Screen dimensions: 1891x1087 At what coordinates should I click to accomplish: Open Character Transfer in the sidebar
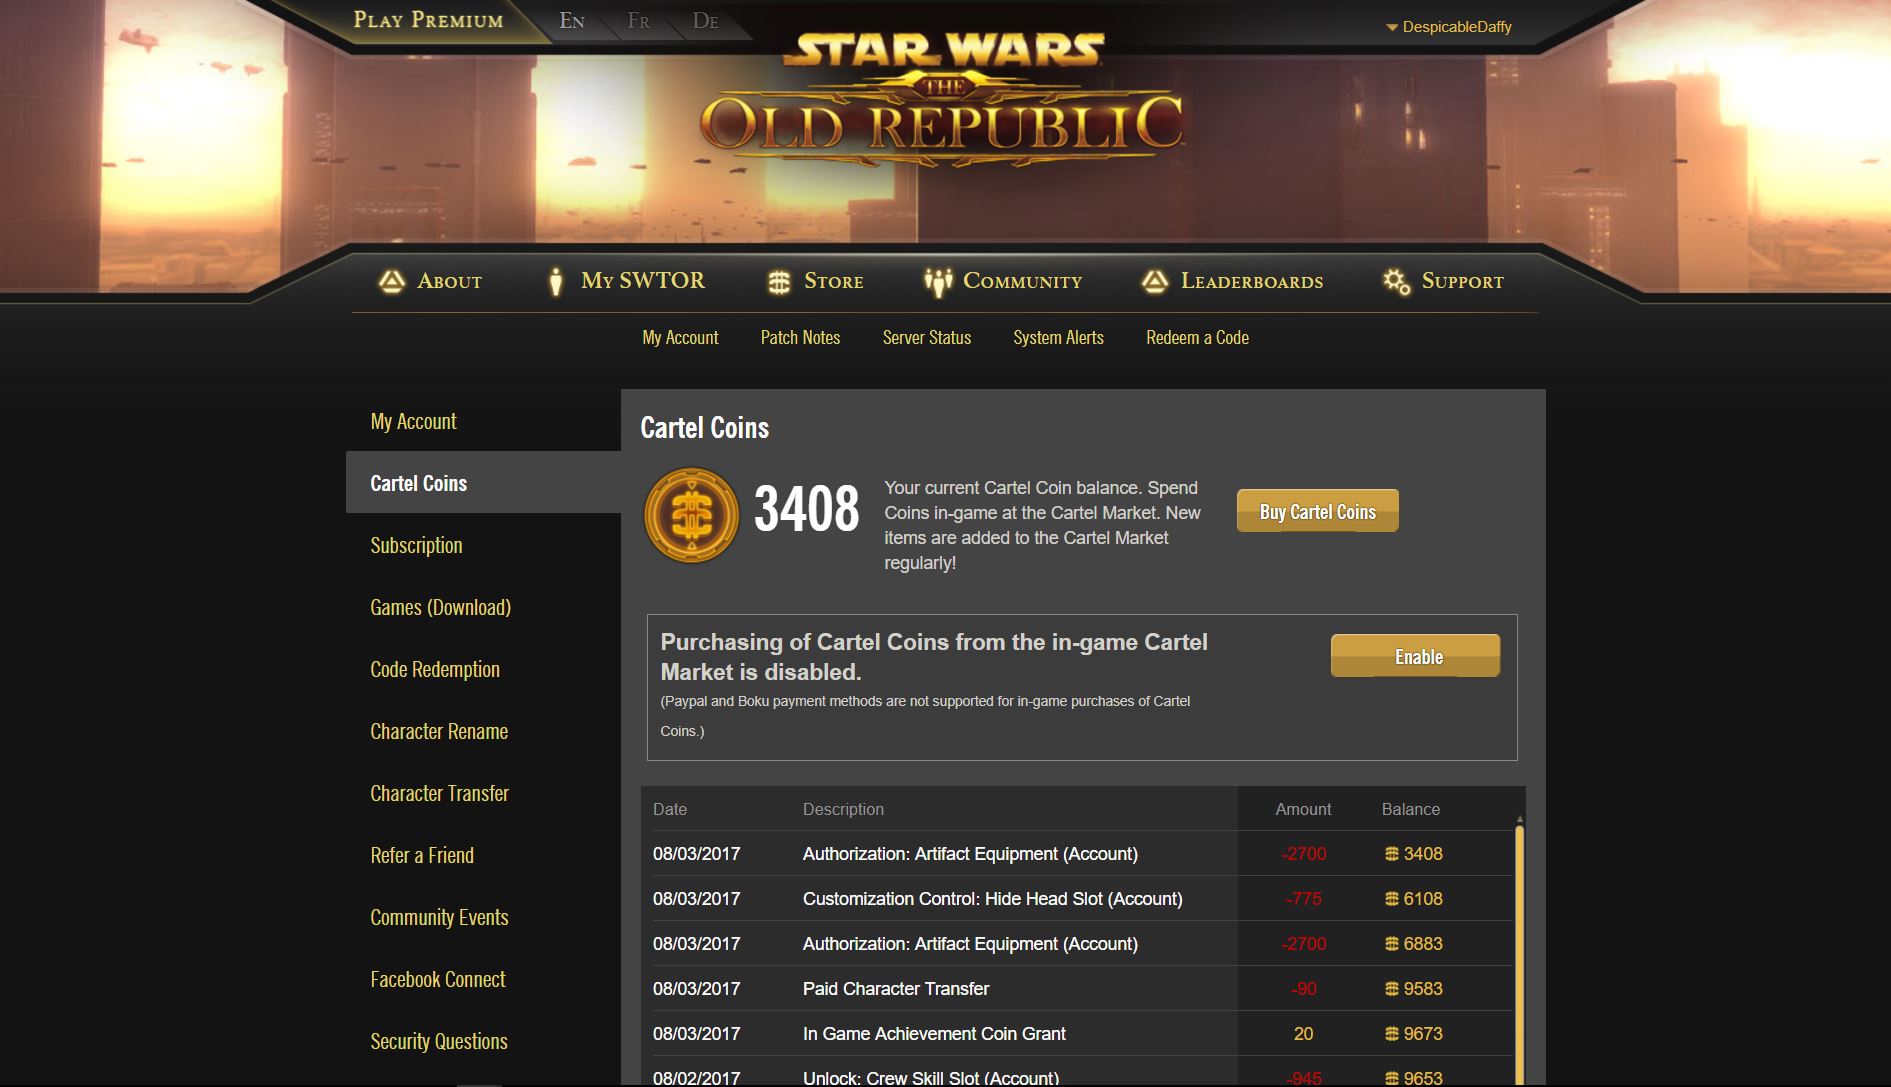(439, 793)
